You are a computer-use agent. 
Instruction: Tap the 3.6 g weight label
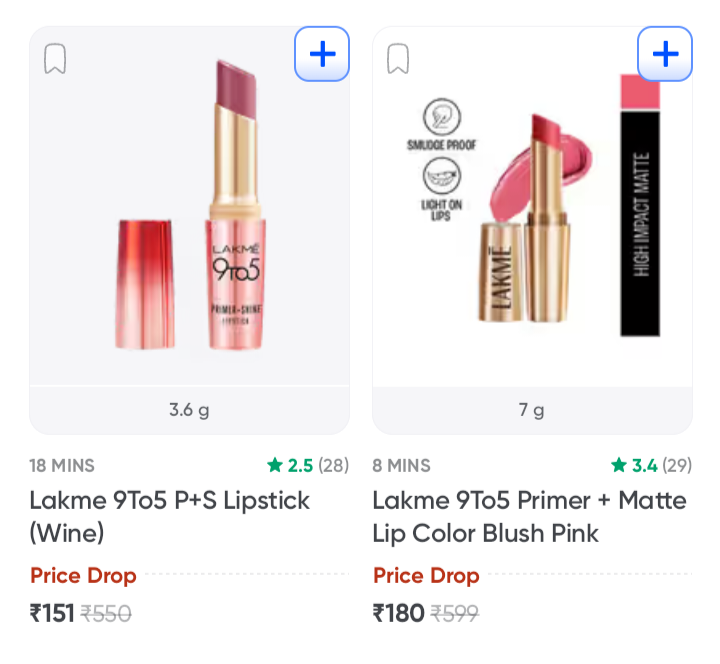click(189, 410)
